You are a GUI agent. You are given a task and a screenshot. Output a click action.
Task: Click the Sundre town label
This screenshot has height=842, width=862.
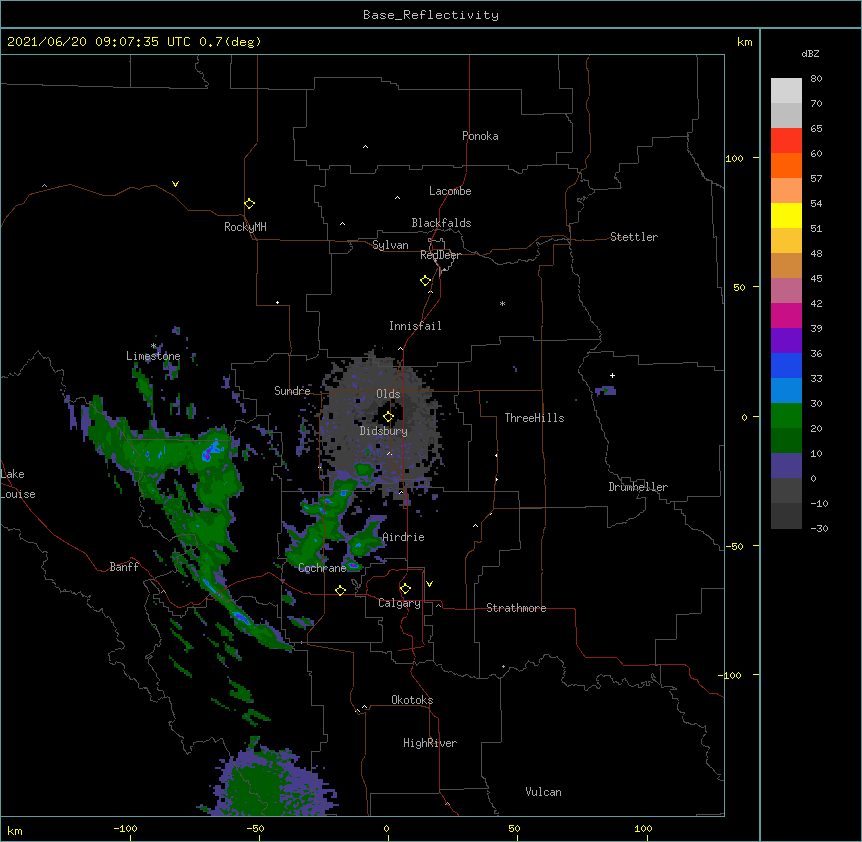[x=292, y=391]
